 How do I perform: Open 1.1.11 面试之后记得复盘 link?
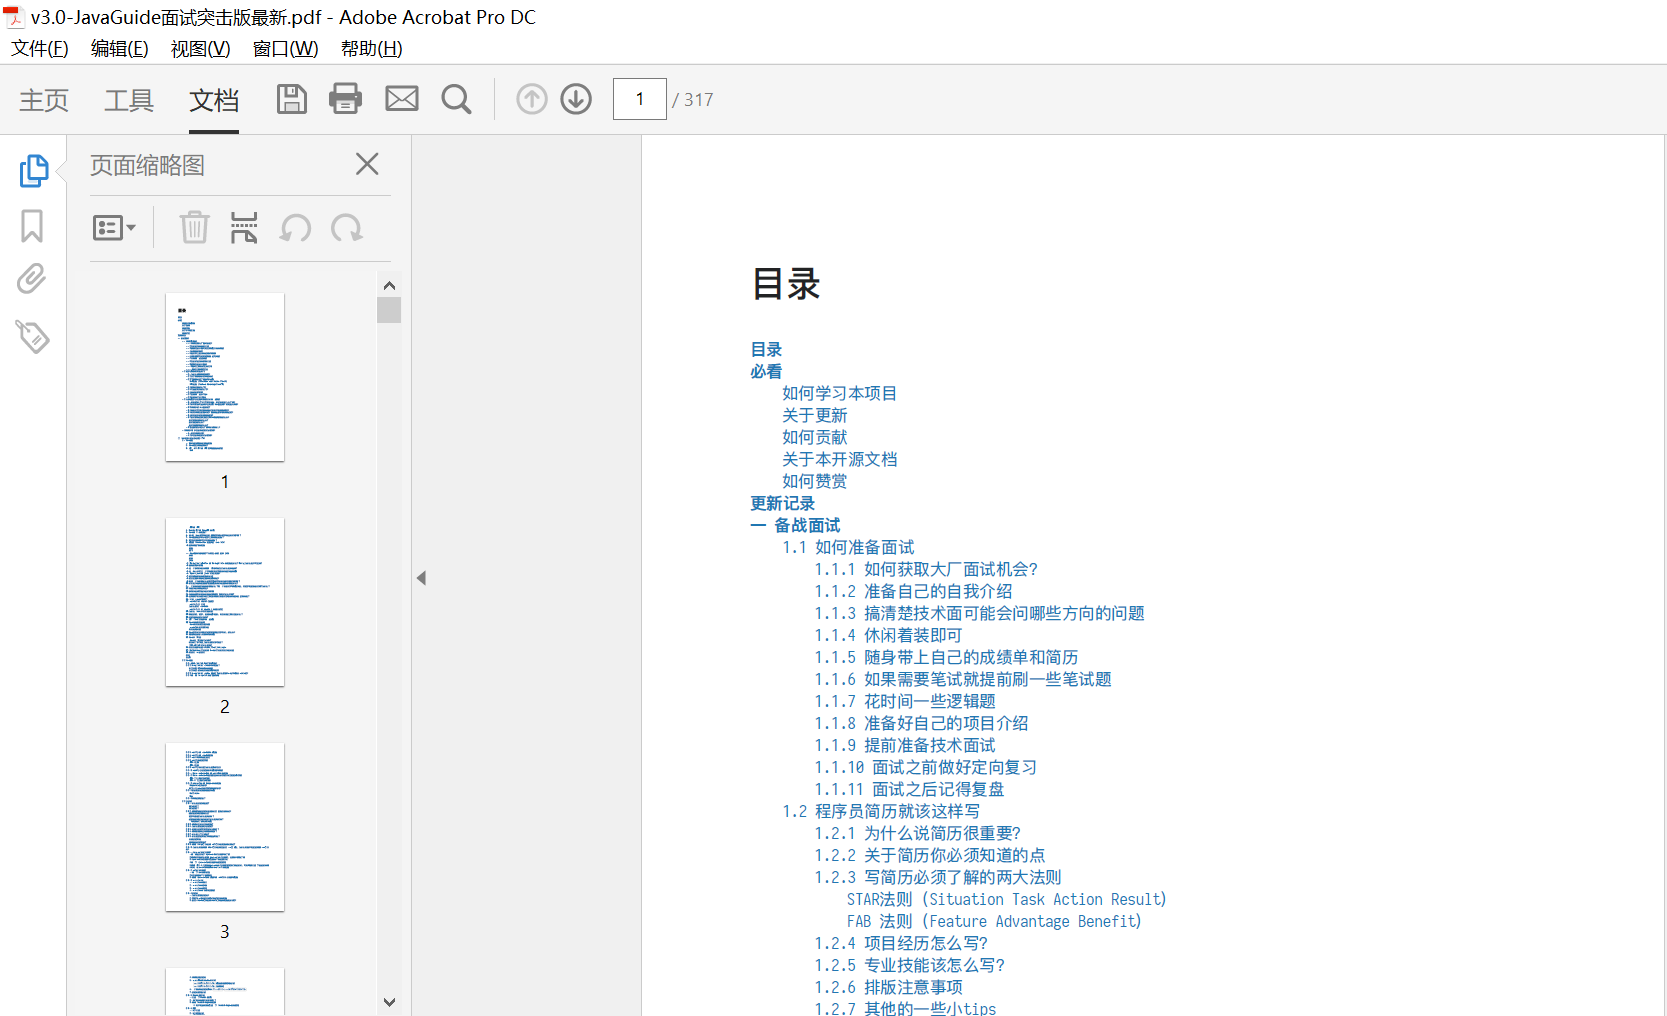coord(909,789)
